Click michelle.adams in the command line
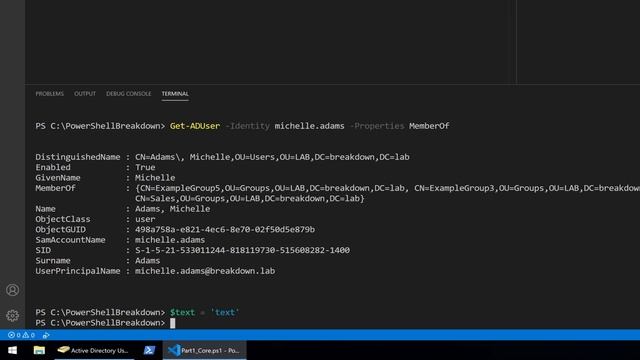The image size is (640, 360). [x=309, y=126]
